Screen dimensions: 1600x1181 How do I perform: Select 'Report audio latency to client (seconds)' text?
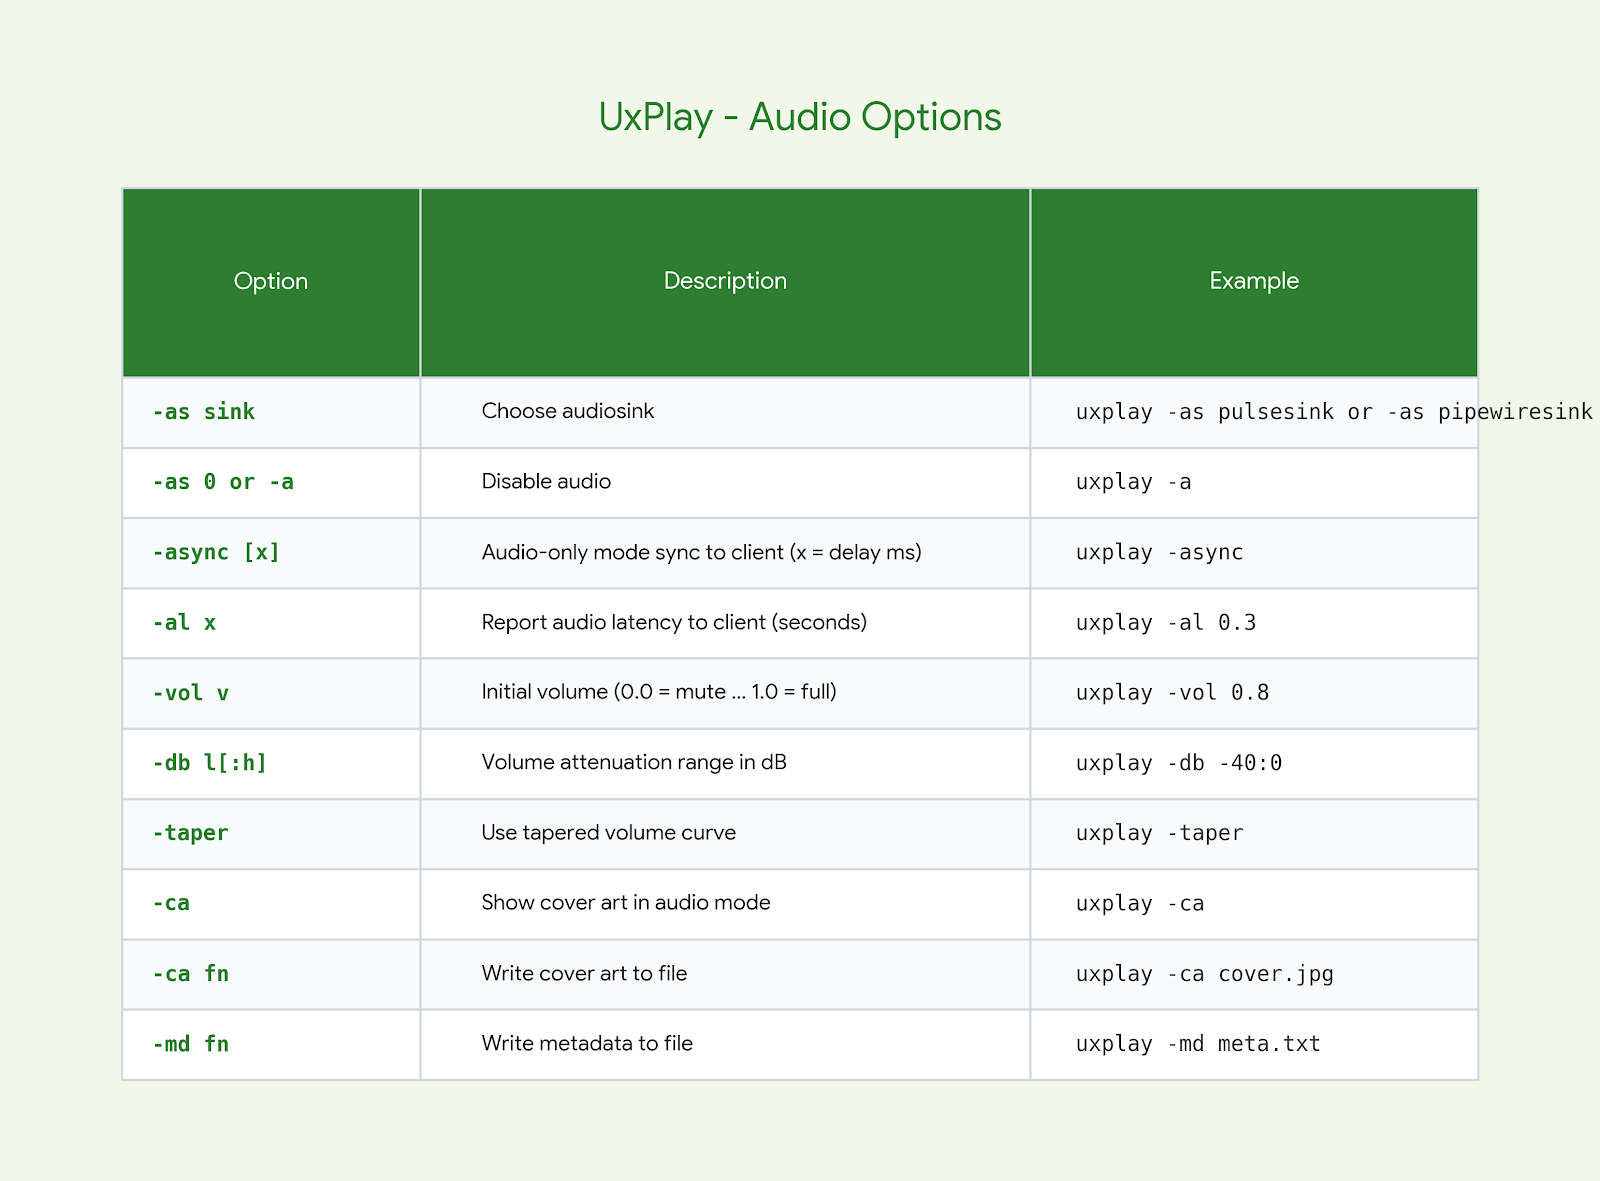[674, 622]
